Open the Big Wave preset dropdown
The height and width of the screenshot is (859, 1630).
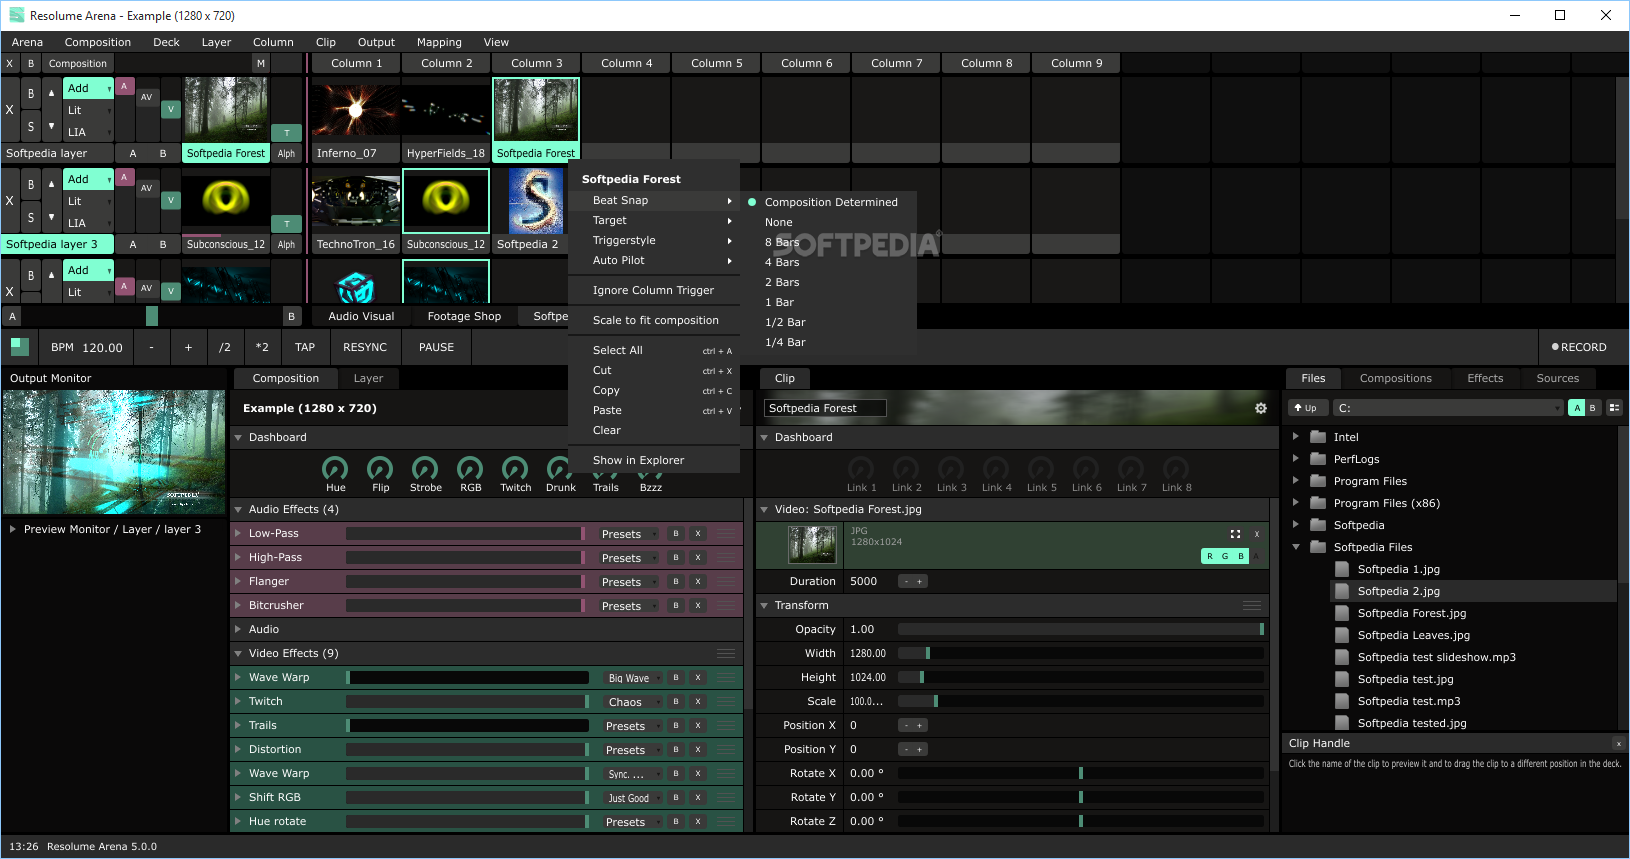[634, 678]
